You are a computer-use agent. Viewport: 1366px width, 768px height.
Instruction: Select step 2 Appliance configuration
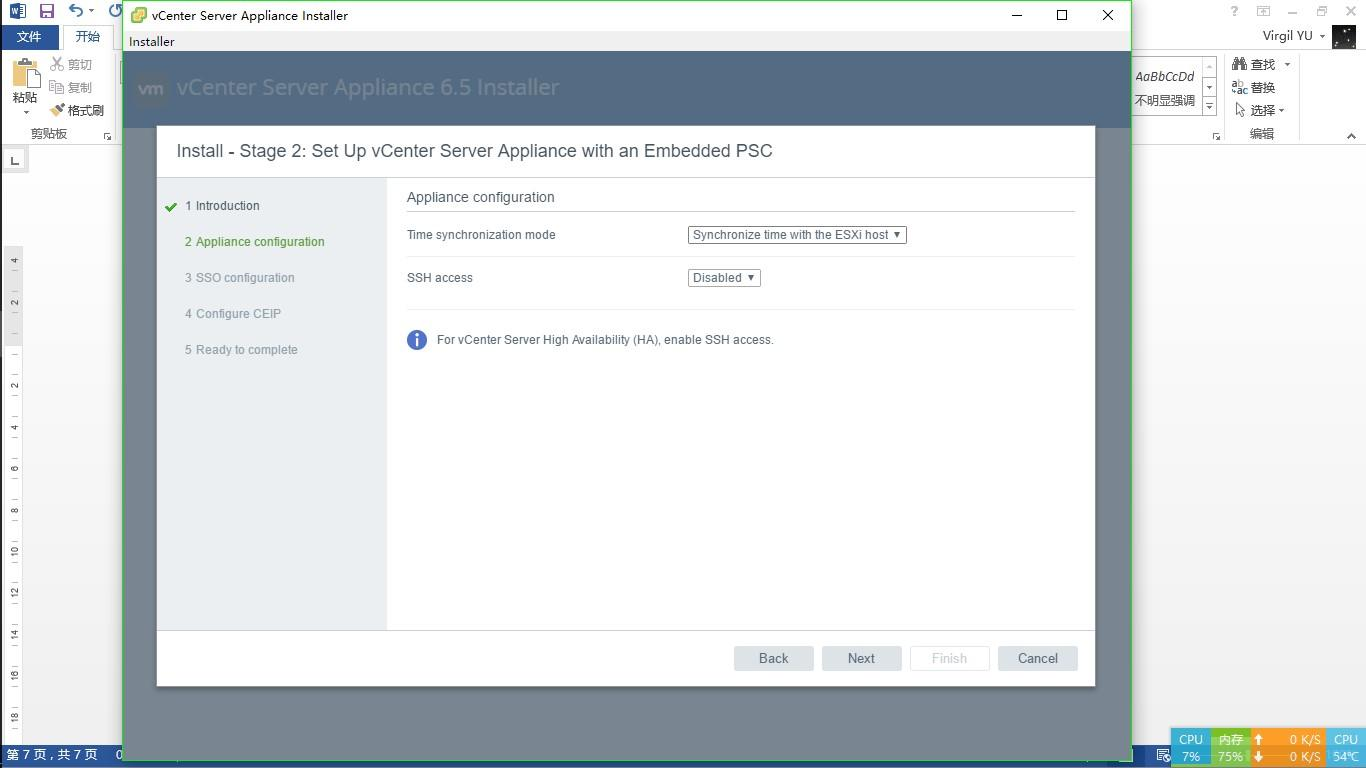click(254, 242)
